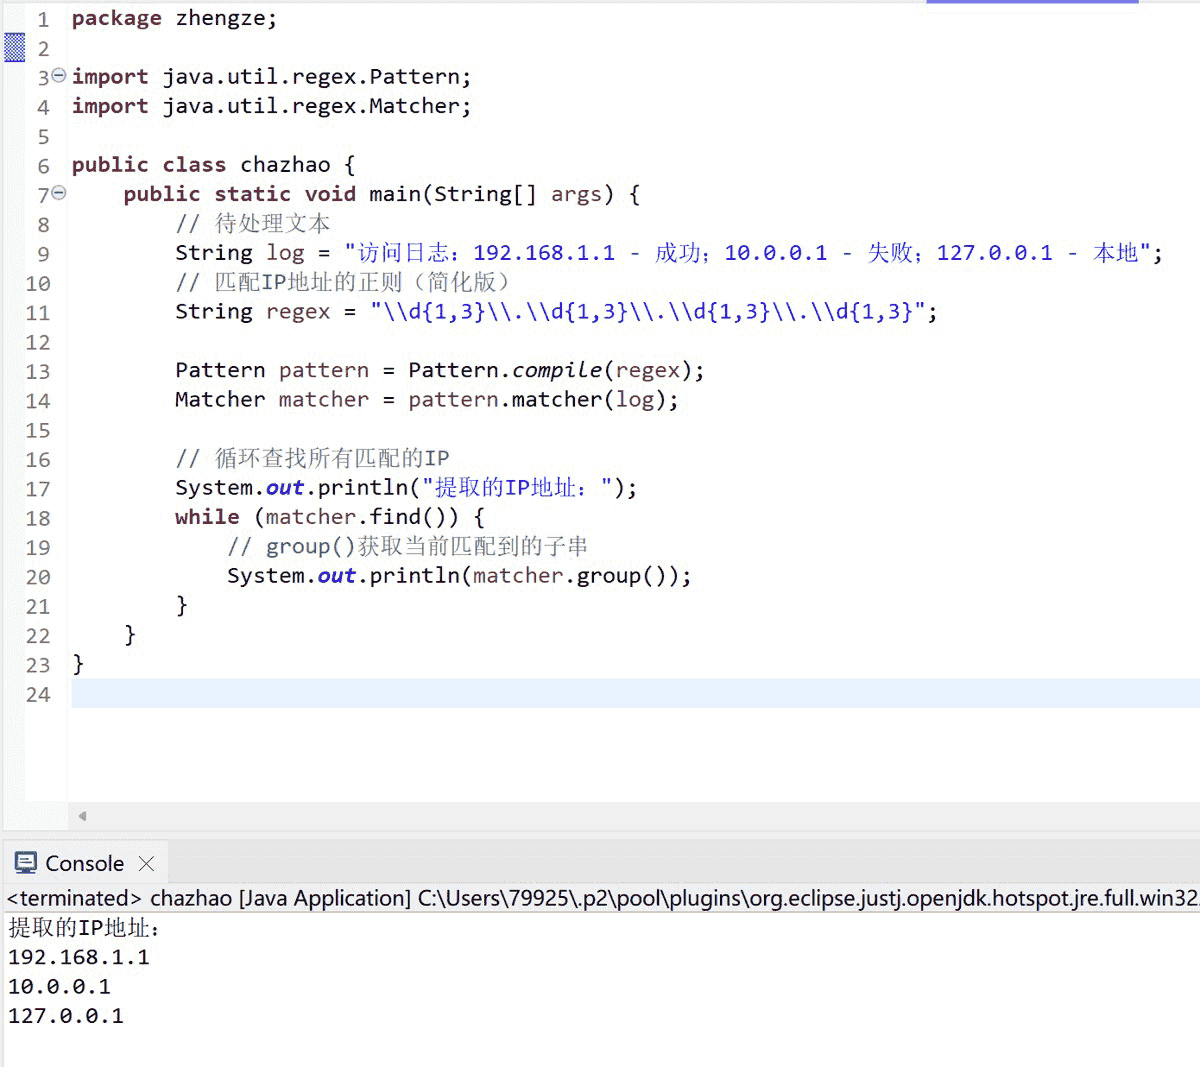Click the editor's horizontal scrollbar left arrow

coord(82,816)
